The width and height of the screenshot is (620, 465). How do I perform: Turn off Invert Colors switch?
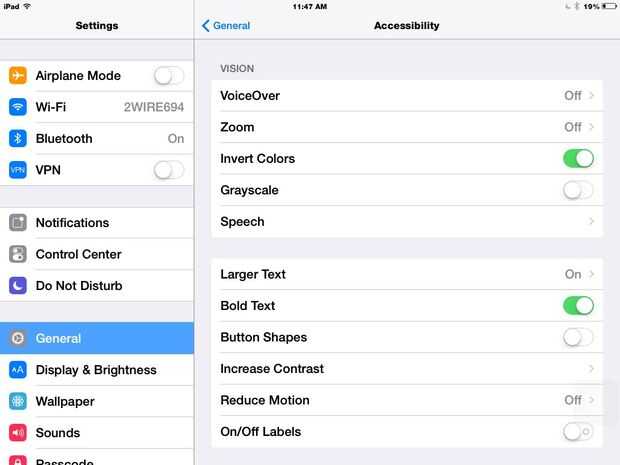pyautogui.click(x=578, y=159)
